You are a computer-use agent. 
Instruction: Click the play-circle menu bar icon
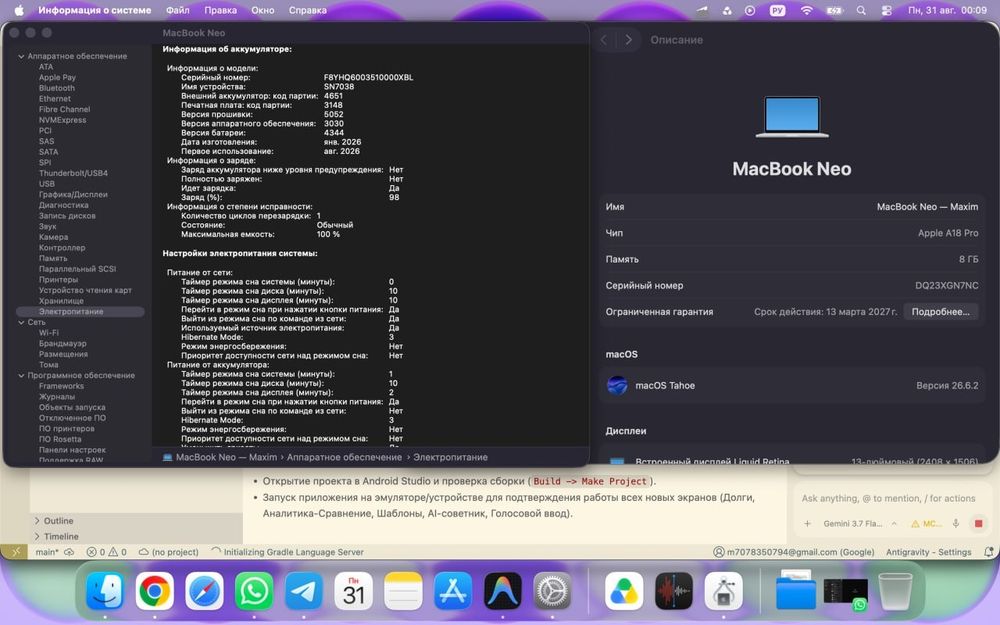[x=750, y=10]
